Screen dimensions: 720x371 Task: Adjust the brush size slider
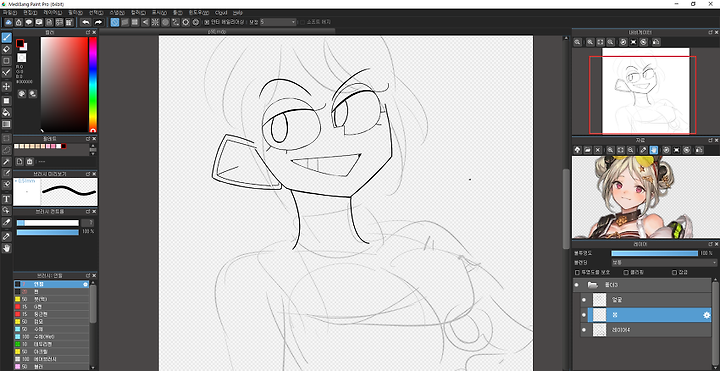[48, 223]
